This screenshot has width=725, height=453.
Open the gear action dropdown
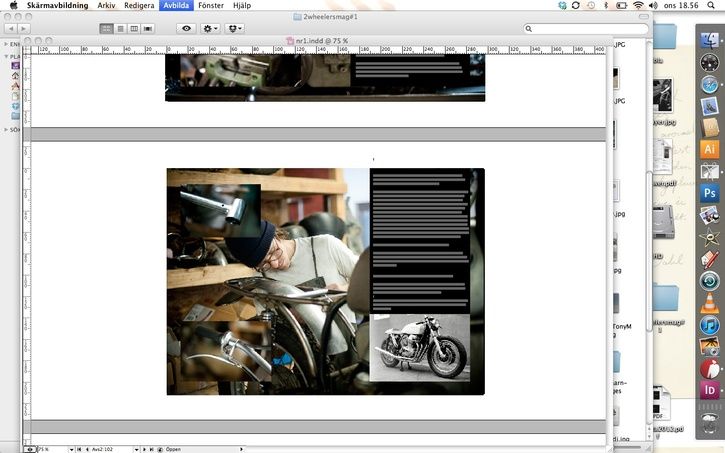(211, 29)
